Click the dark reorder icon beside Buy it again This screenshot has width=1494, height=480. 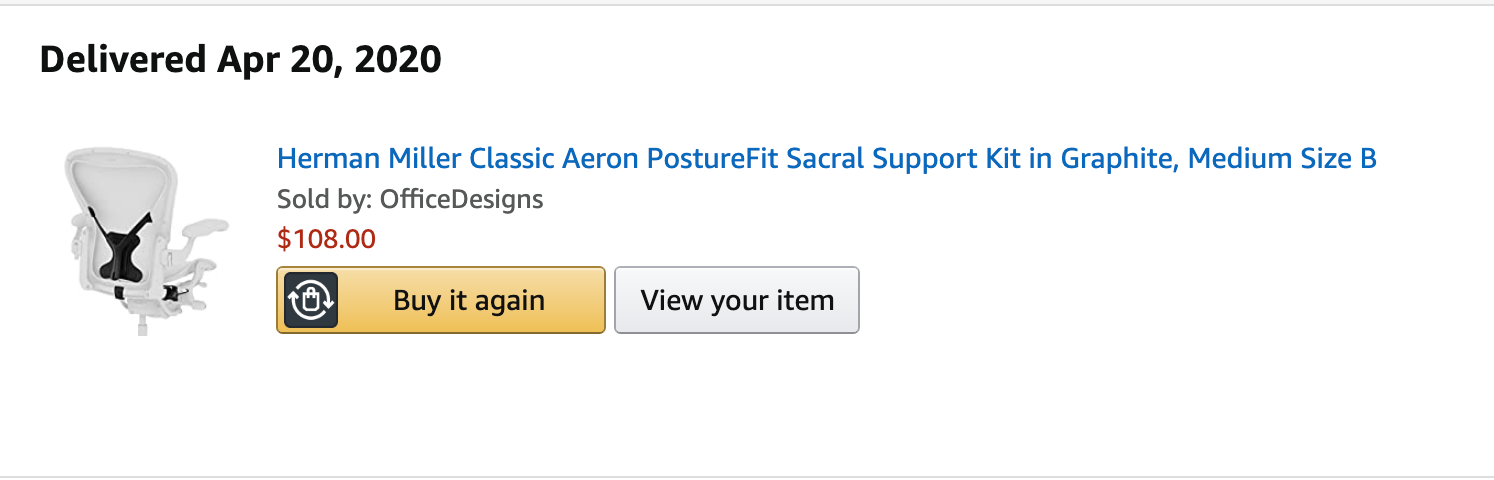[311, 300]
